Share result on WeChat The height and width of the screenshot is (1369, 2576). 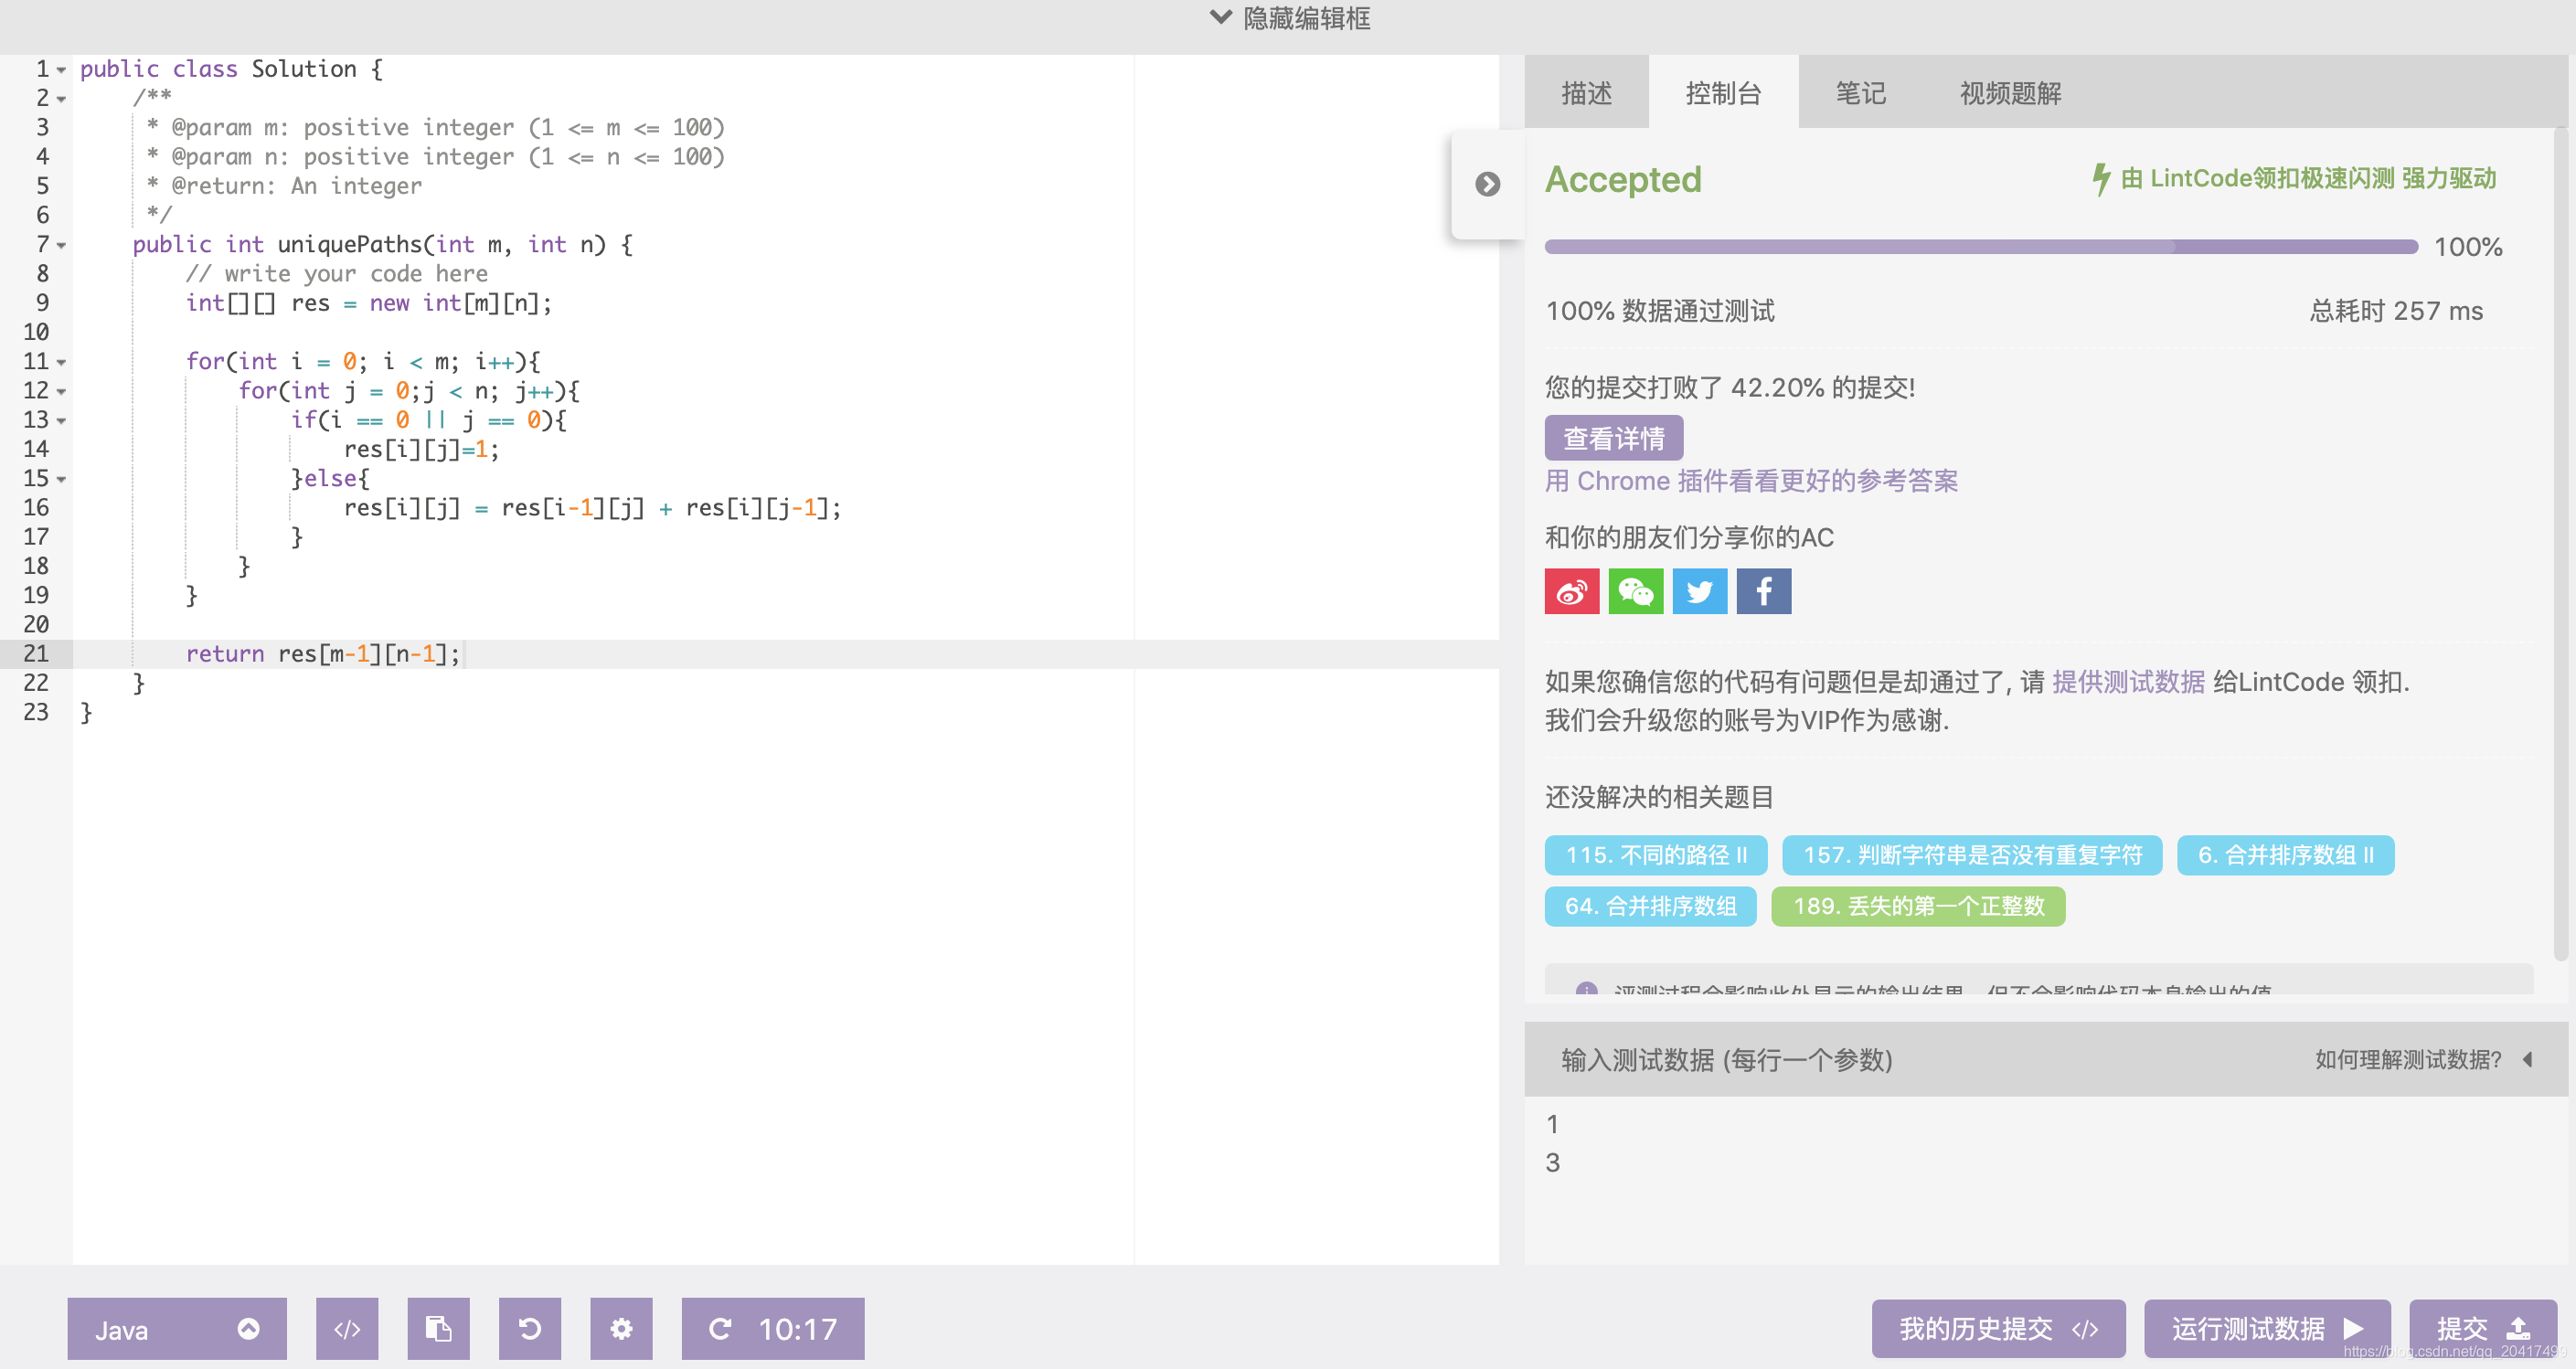pyautogui.click(x=1636, y=591)
